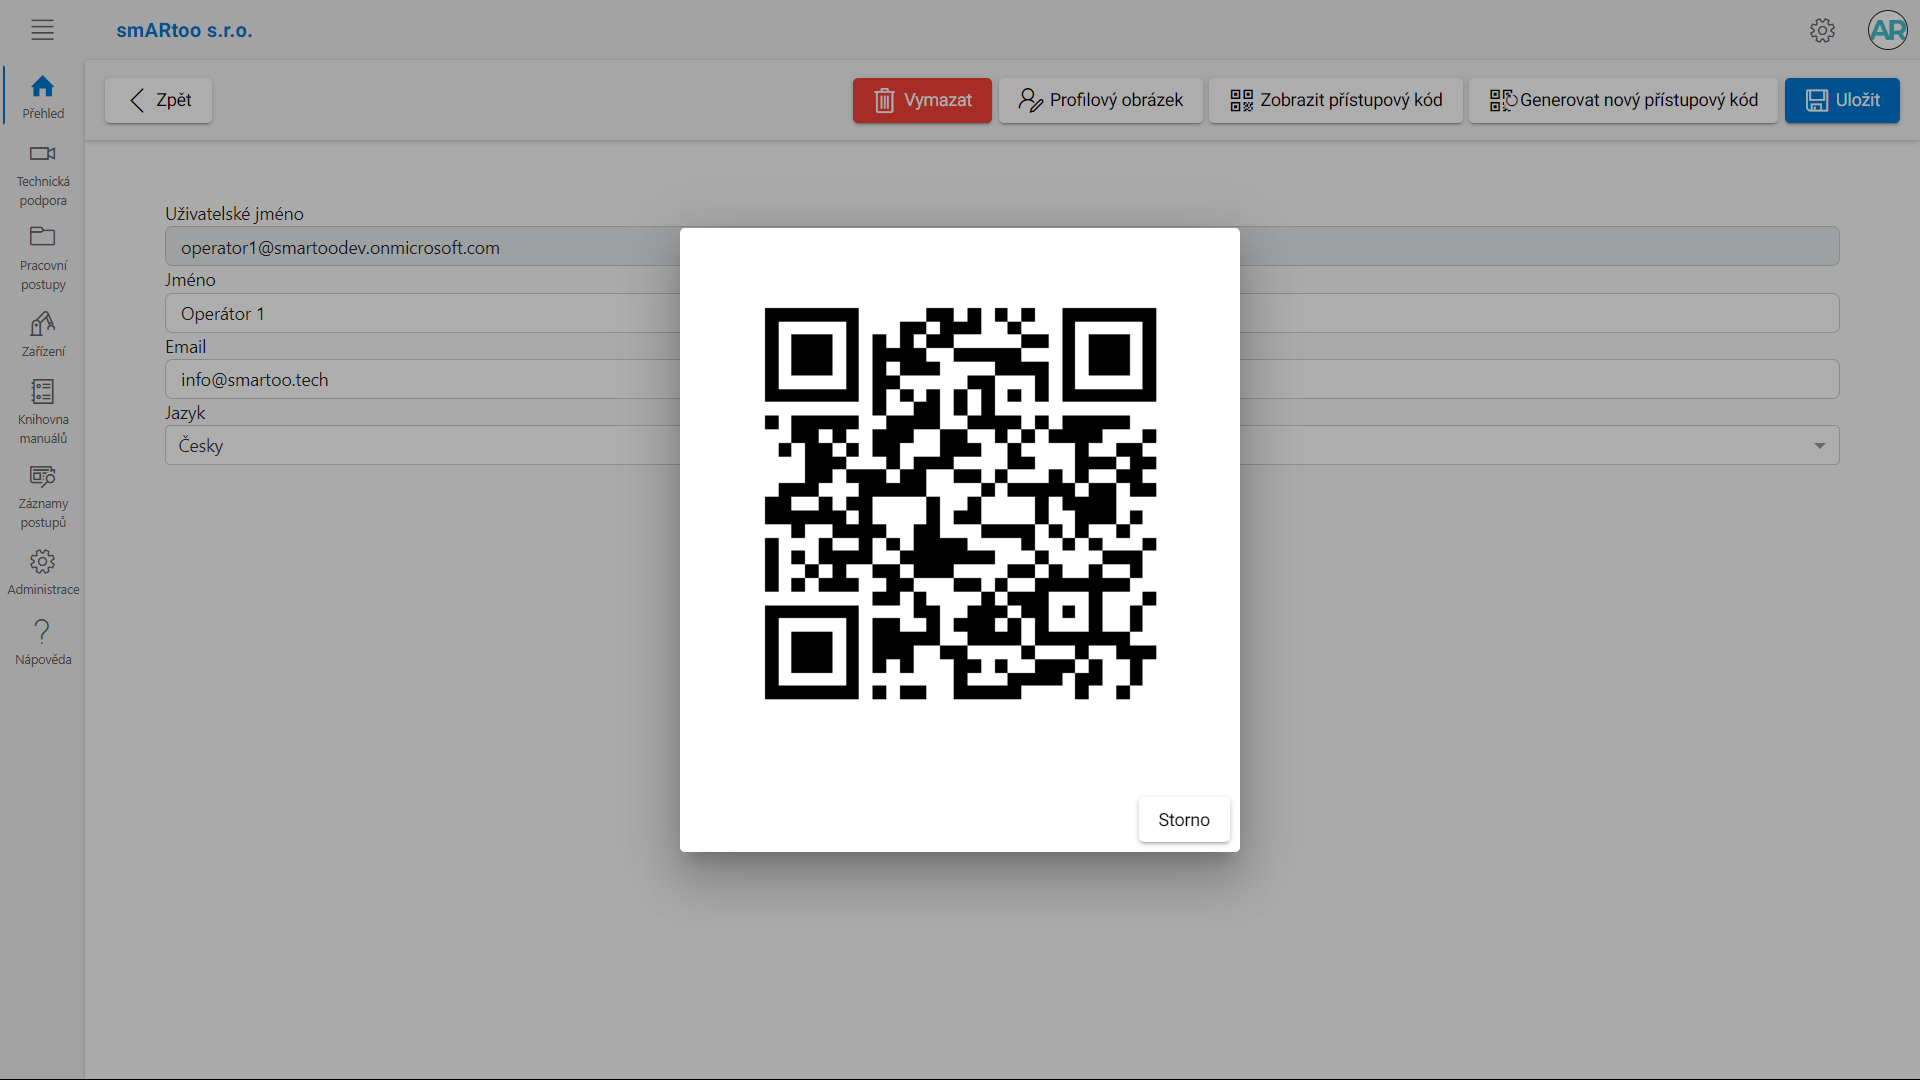Click the QR code image

960,503
